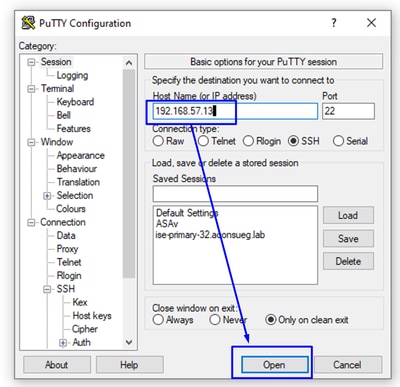
Task: Click the PuTTY icon in the title bar
Action: tap(28, 23)
